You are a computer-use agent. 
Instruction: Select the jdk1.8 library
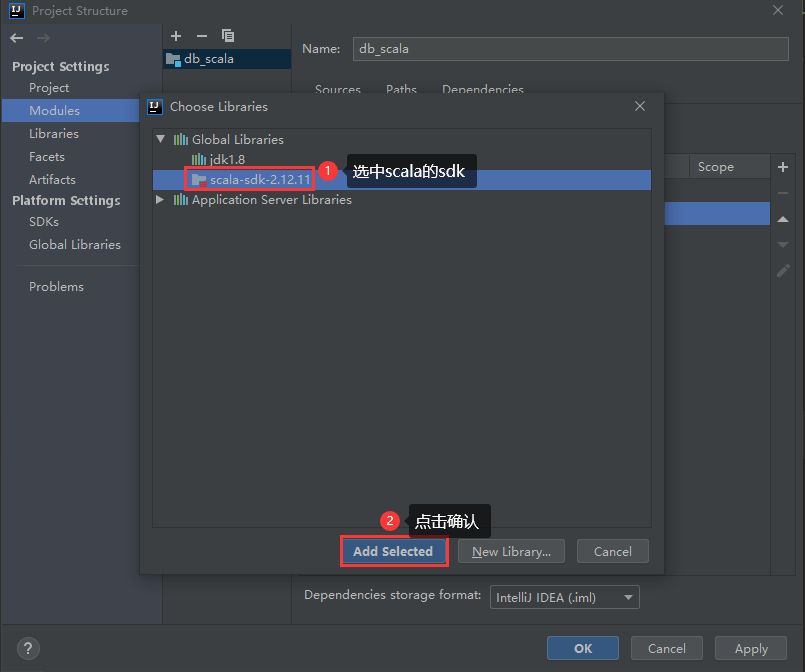227,160
